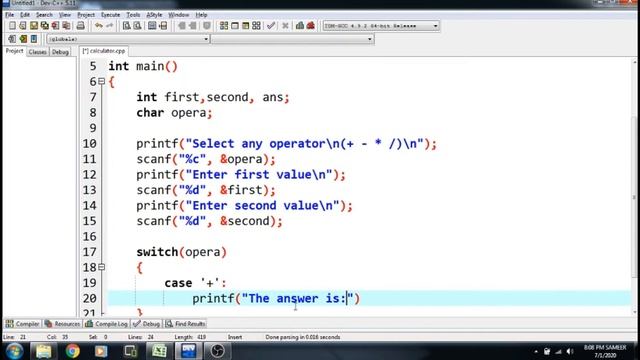Click the Rebuild All toolbar icon
This screenshot has height=360, width=640.
[x=256, y=26]
